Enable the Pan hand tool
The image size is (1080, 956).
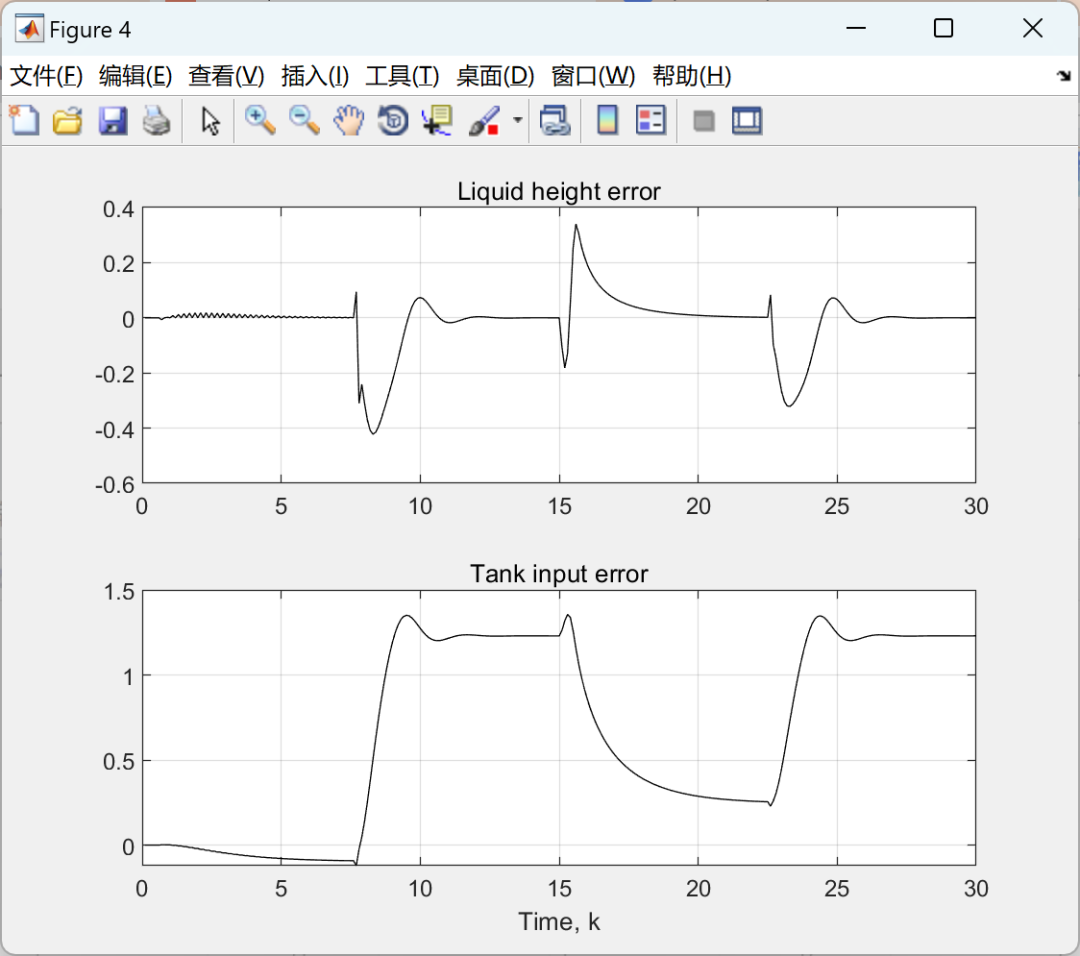point(349,121)
